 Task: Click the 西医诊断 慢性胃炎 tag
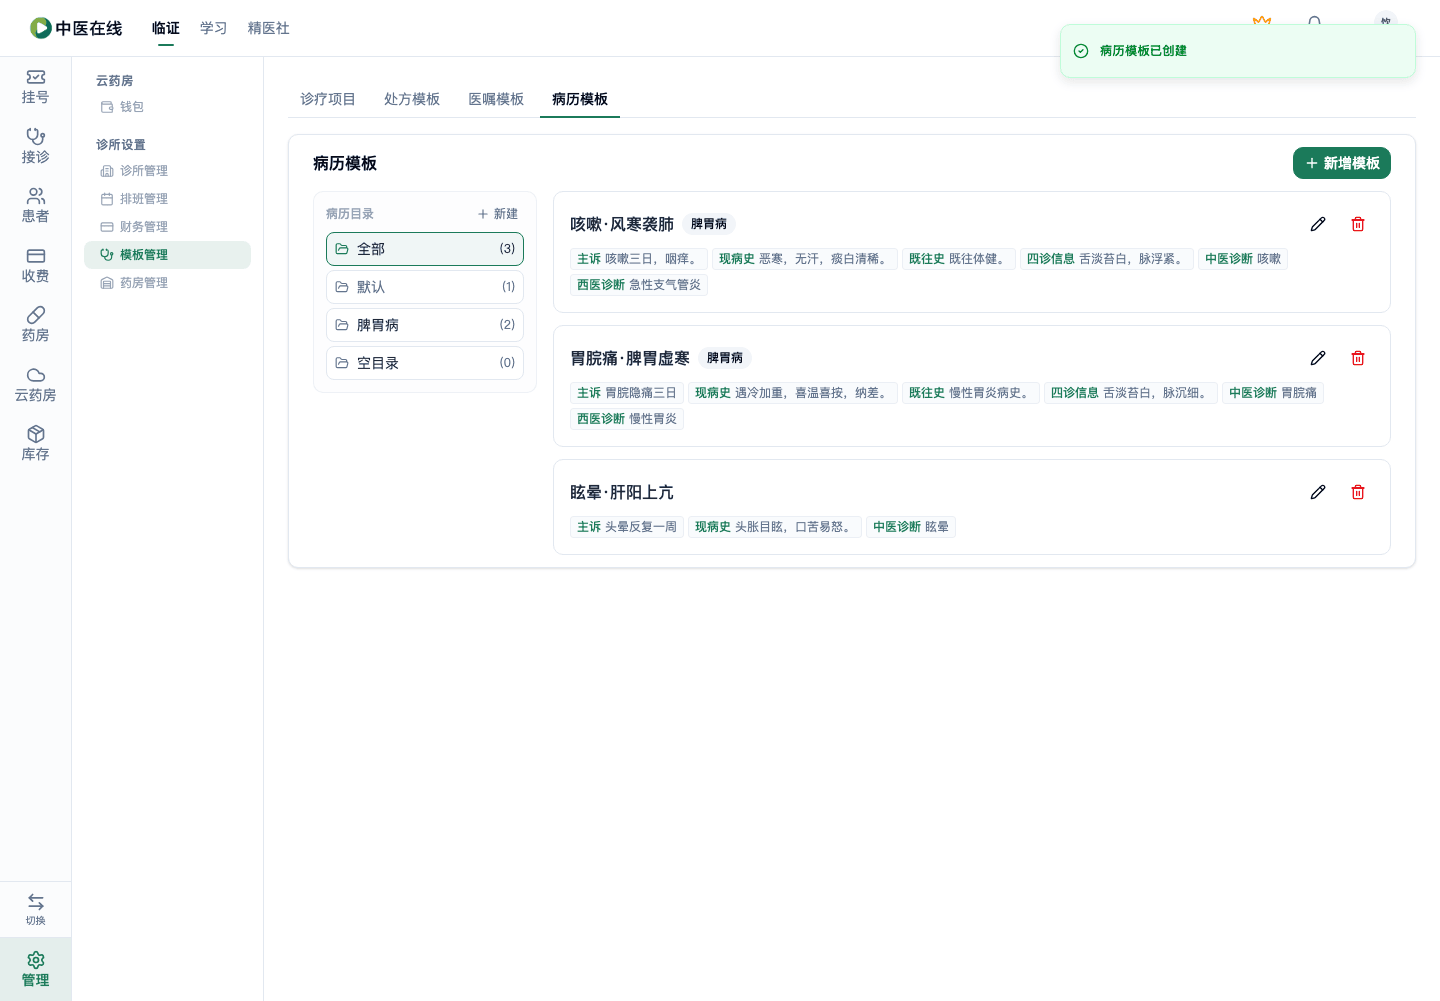click(627, 419)
